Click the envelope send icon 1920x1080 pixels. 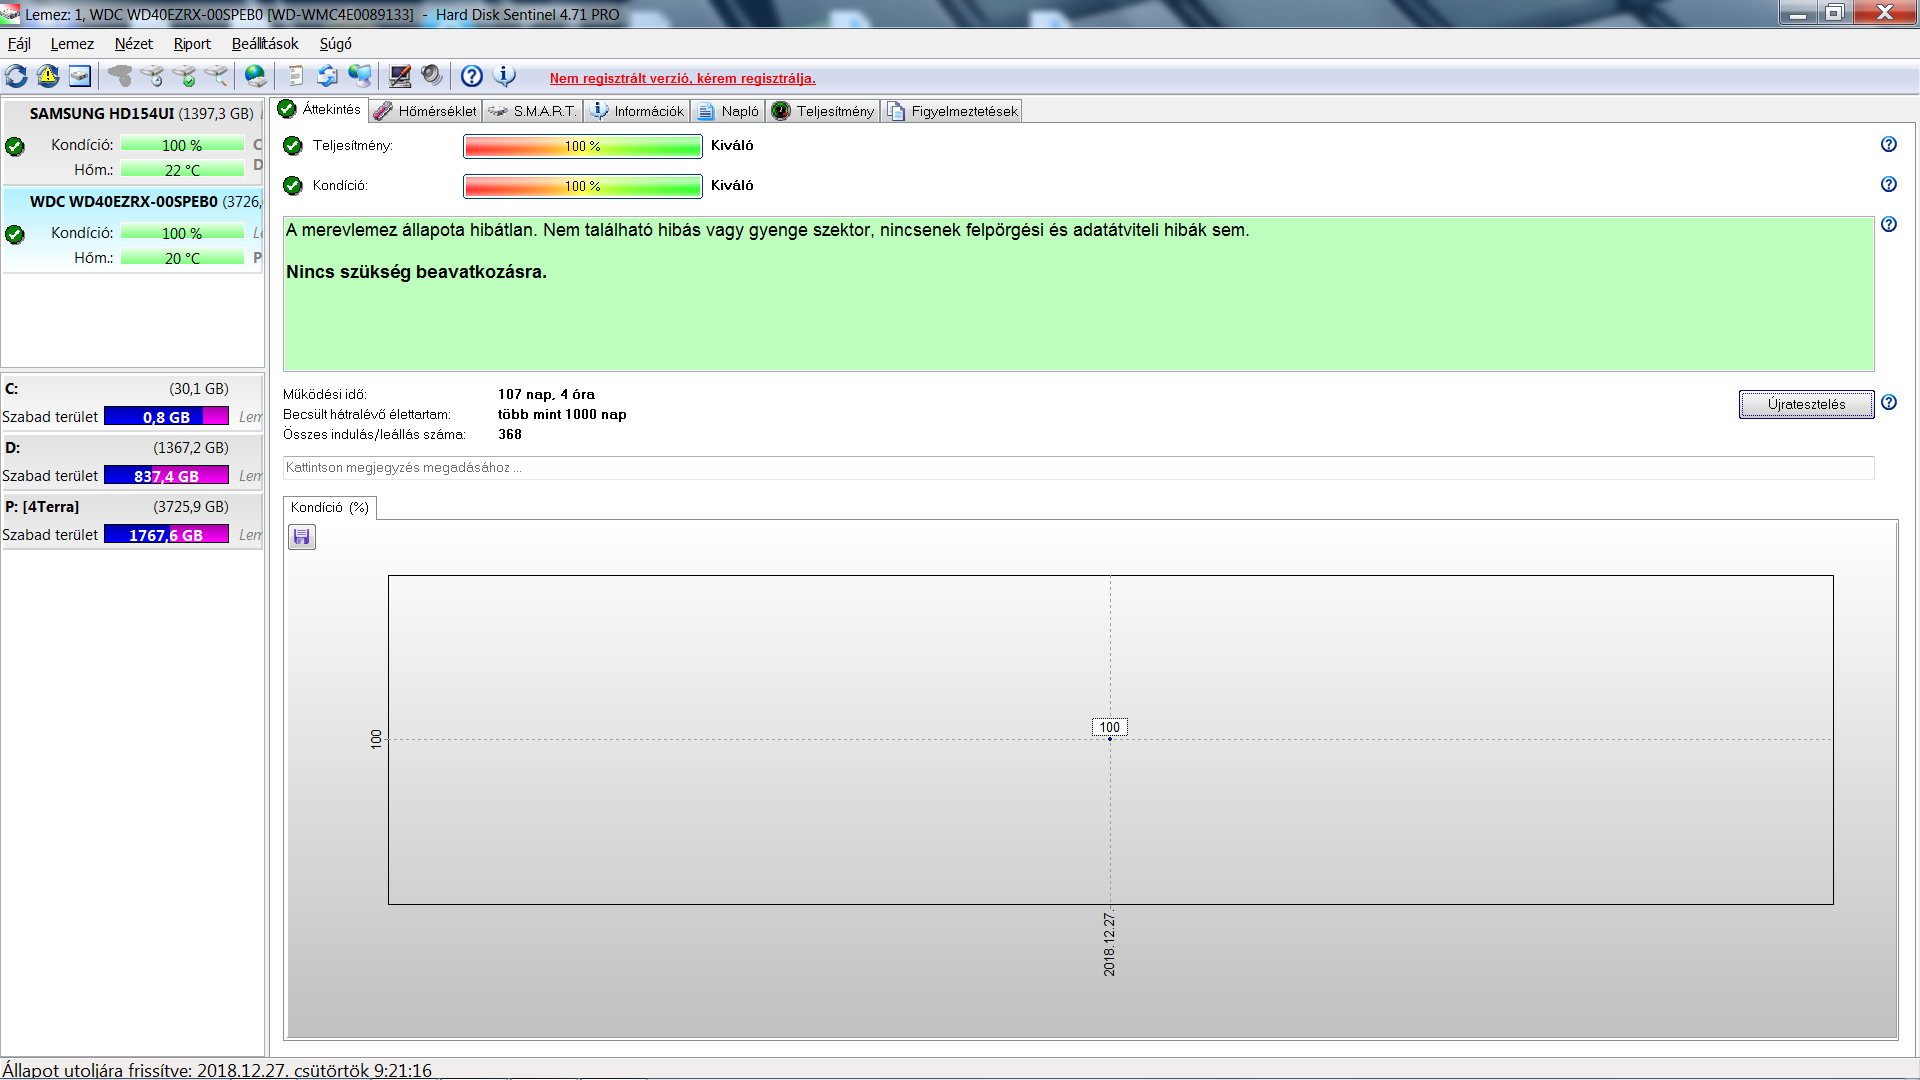pyautogui.click(x=327, y=76)
